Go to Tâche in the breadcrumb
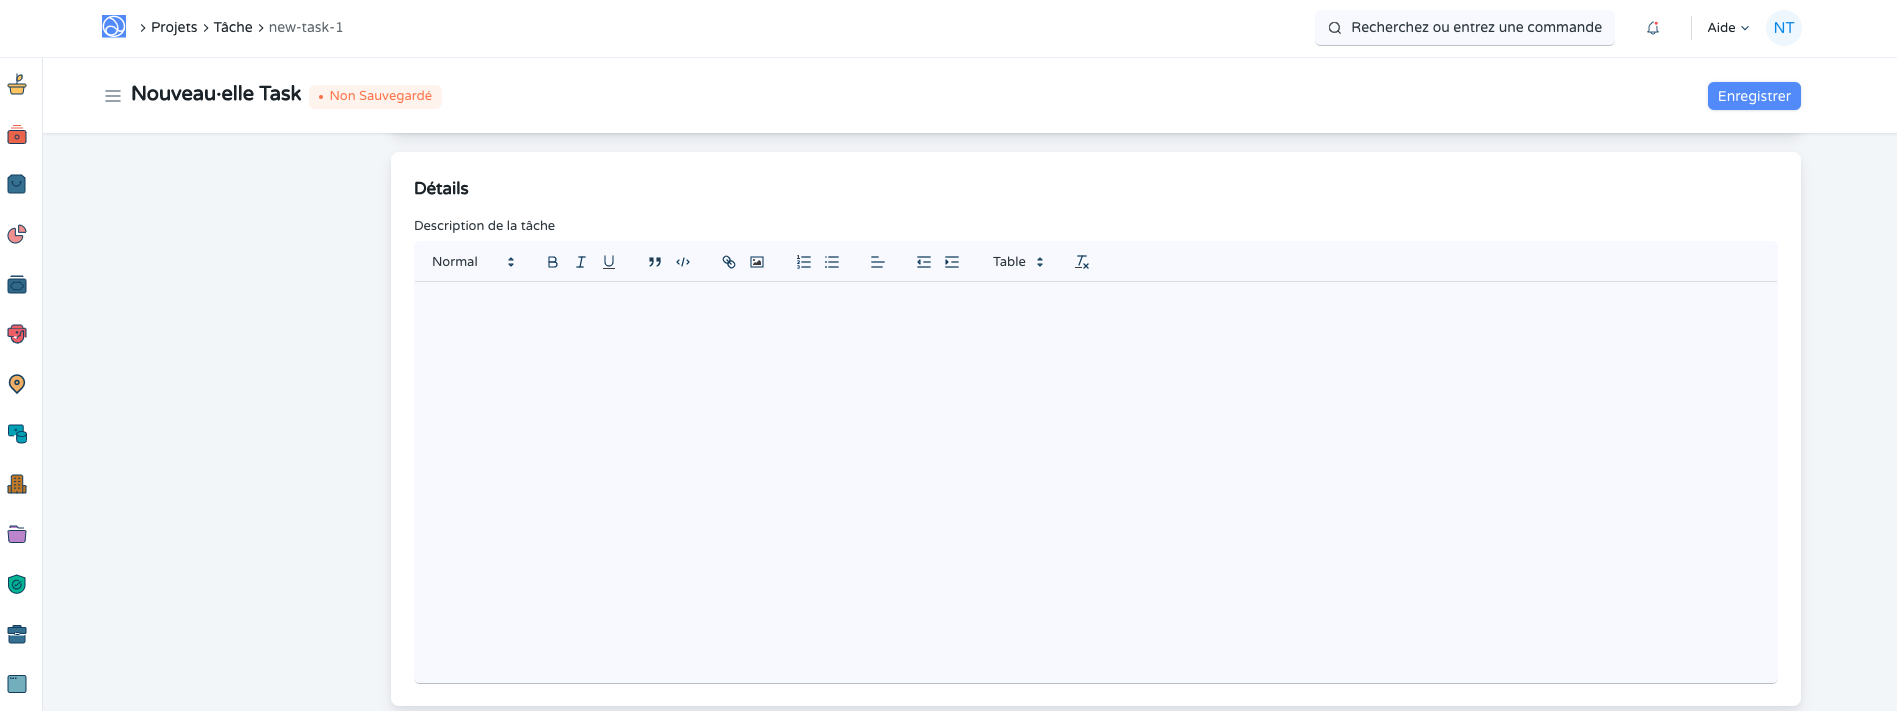The width and height of the screenshot is (1897, 711). point(233,27)
